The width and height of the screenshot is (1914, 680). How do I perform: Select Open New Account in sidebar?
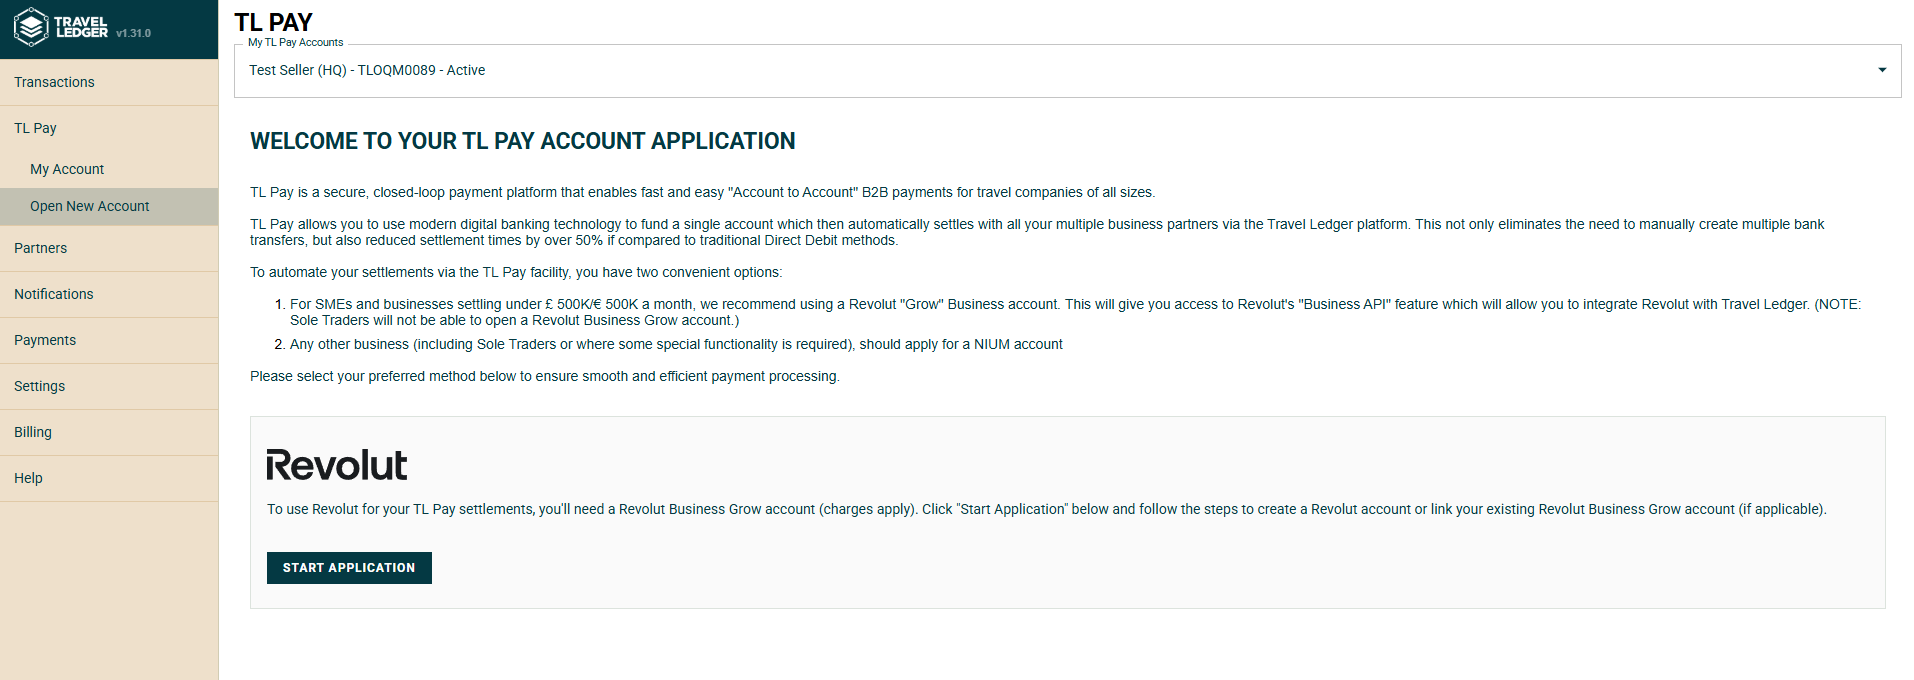coord(90,206)
